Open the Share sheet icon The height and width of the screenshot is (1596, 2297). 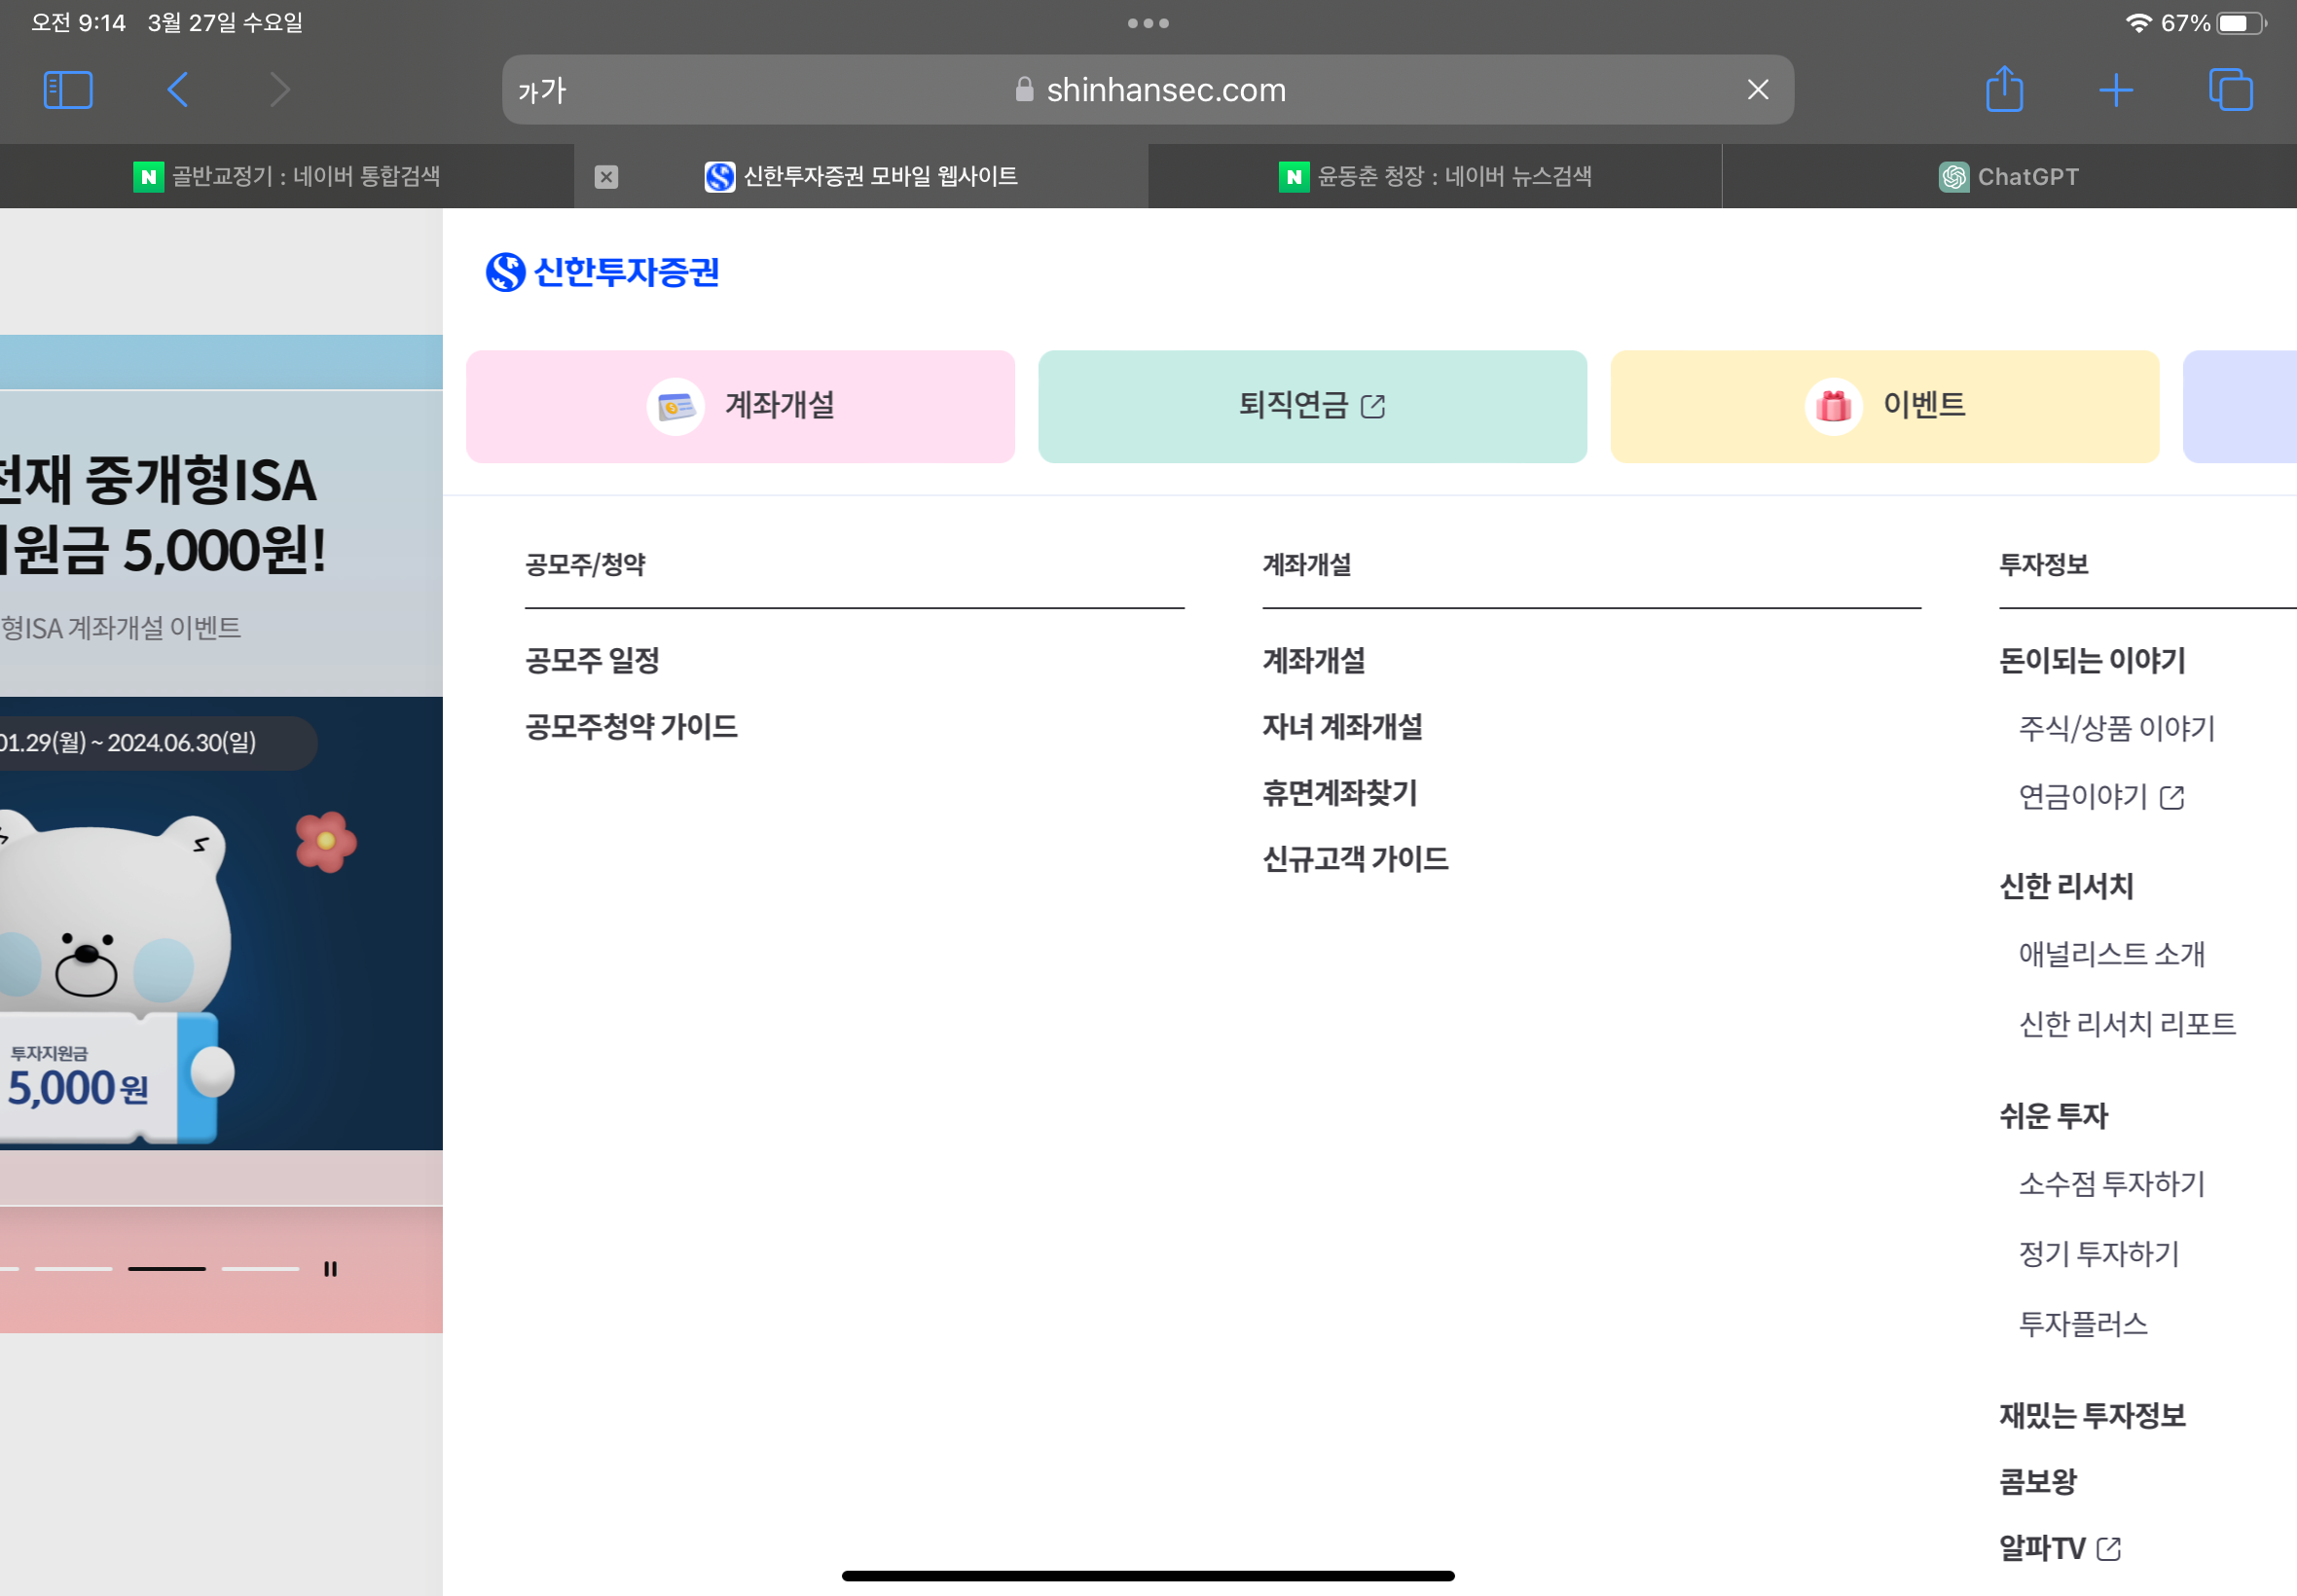2004,90
